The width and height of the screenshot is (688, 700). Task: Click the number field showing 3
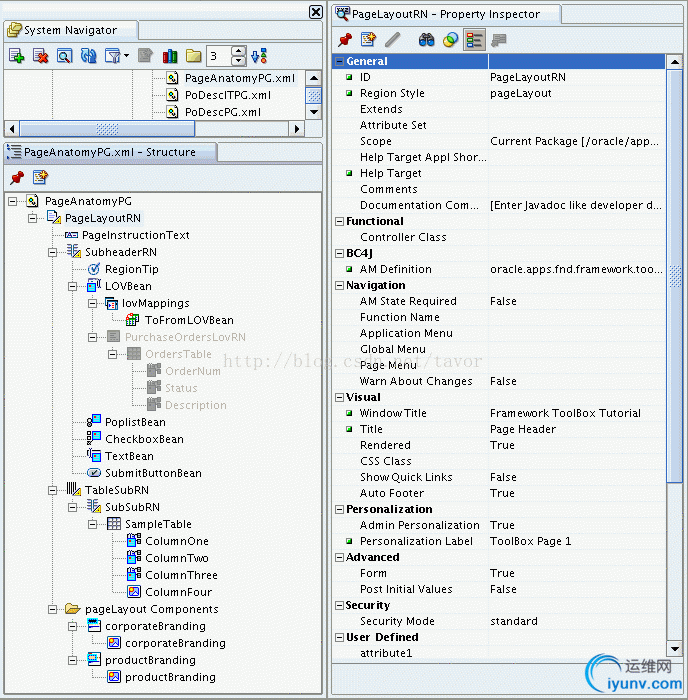tap(219, 56)
